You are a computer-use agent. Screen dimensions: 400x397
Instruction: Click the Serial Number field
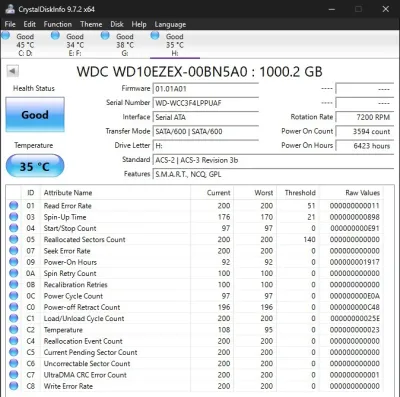[x=206, y=103]
